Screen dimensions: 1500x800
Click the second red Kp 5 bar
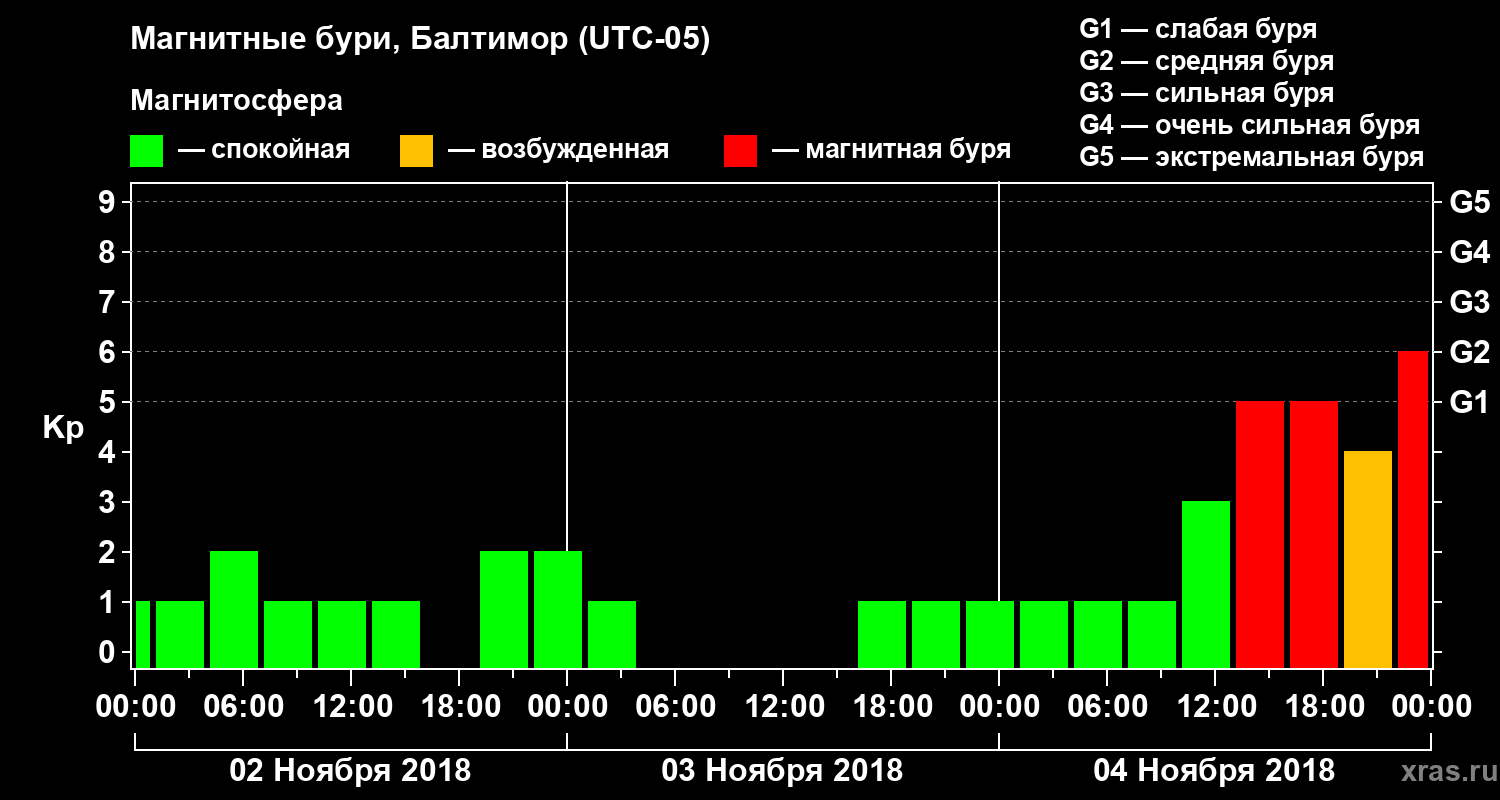tap(1314, 534)
